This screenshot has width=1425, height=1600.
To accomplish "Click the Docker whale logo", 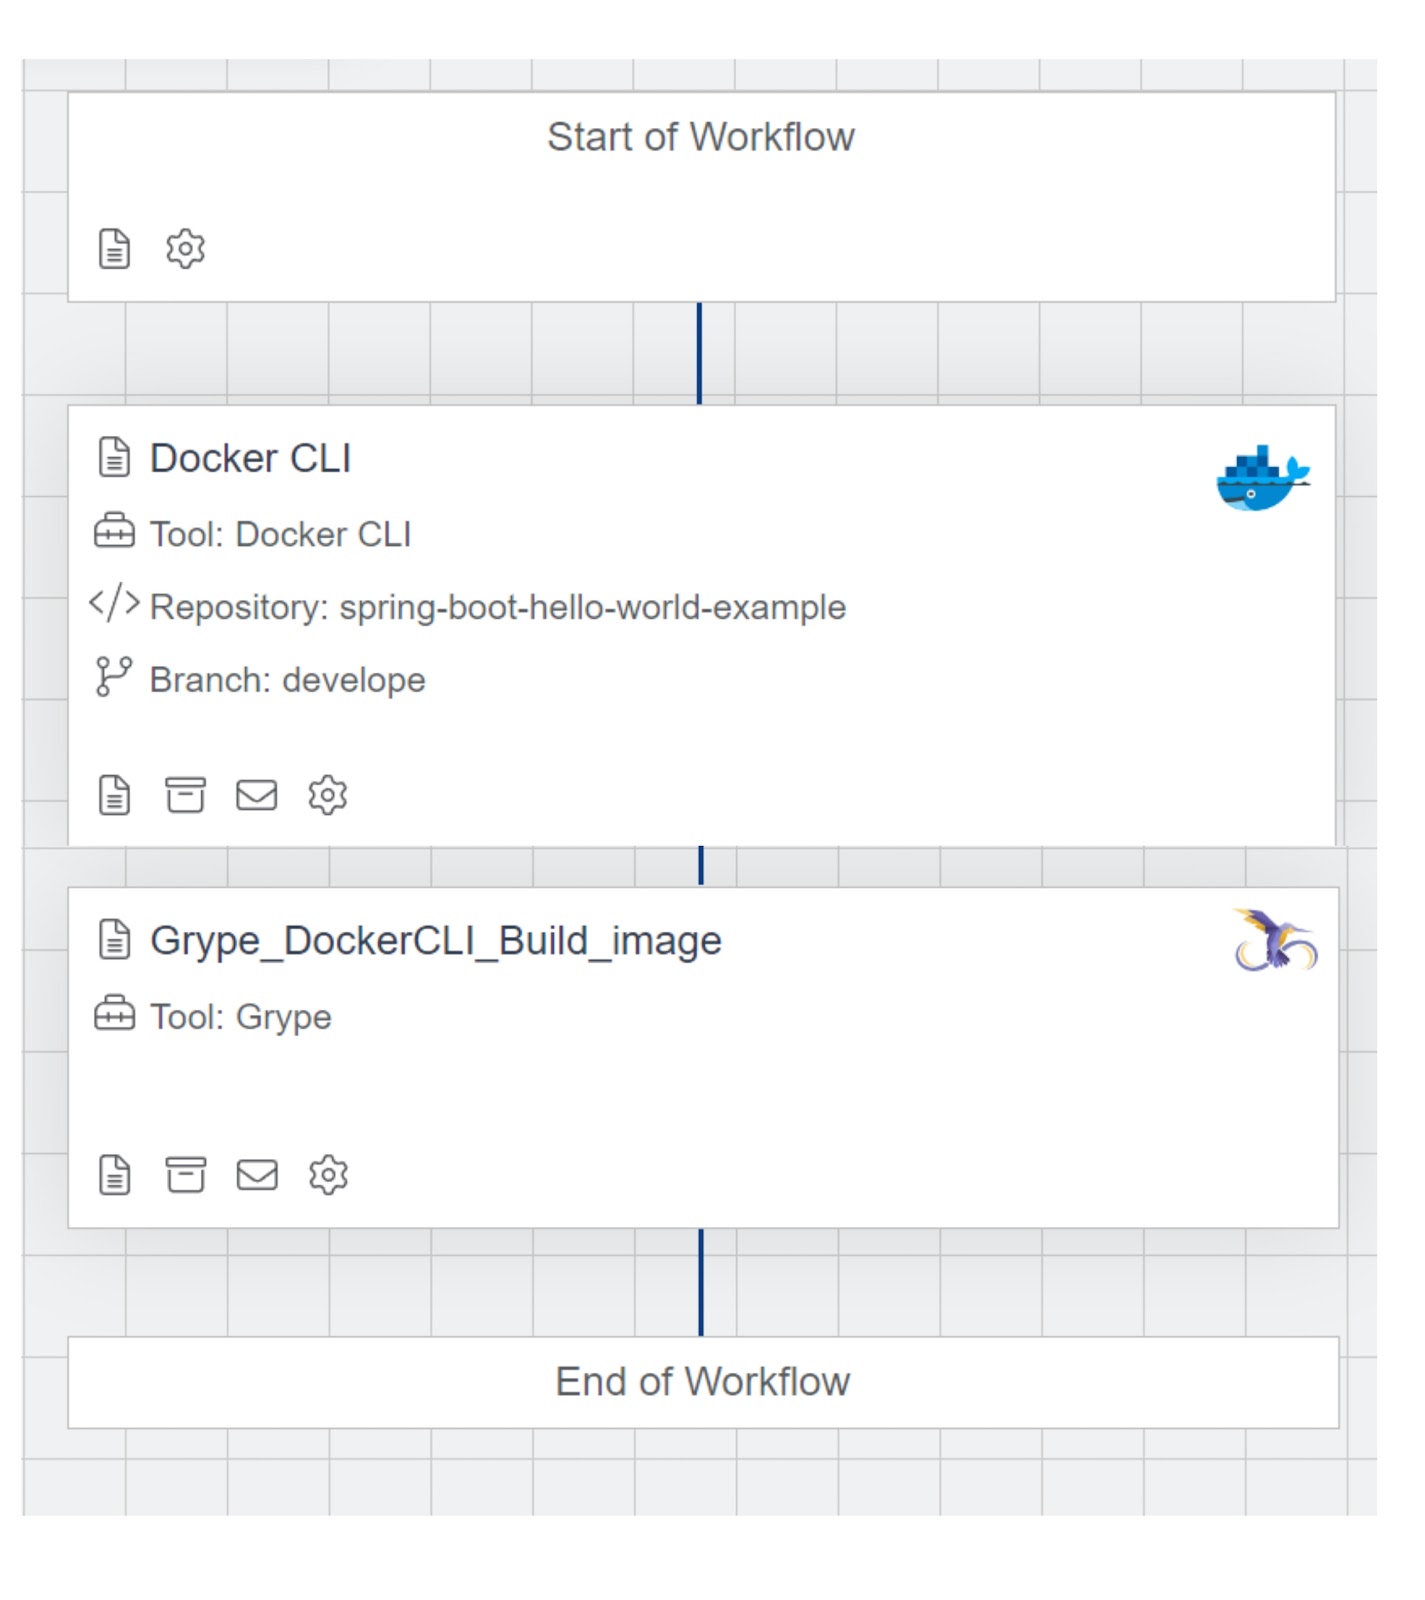I will pos(1262,478).
